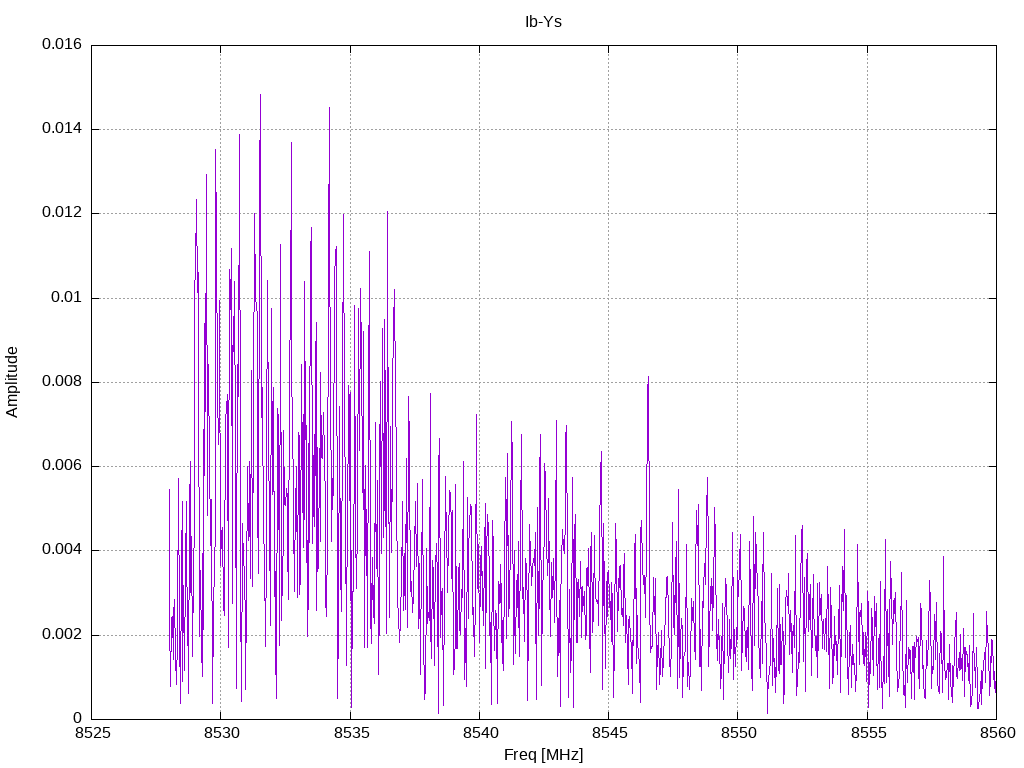Click the y-axis tick value 0

click(78, 718)
